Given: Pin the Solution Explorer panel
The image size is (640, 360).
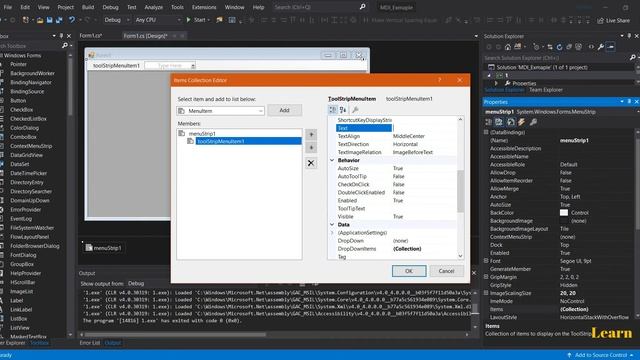Looking at the screenshot, I should (629, 36).
